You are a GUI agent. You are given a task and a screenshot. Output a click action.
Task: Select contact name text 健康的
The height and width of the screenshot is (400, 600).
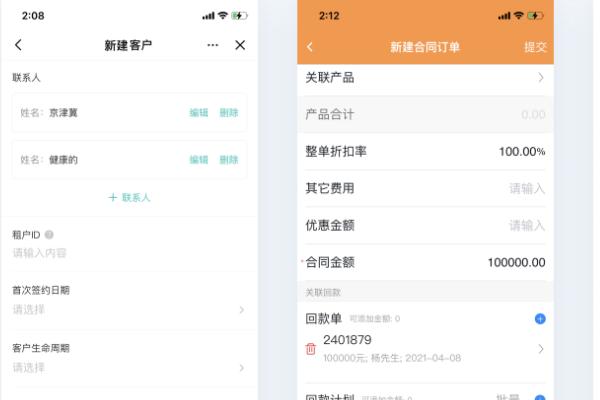tap(64, 160)
